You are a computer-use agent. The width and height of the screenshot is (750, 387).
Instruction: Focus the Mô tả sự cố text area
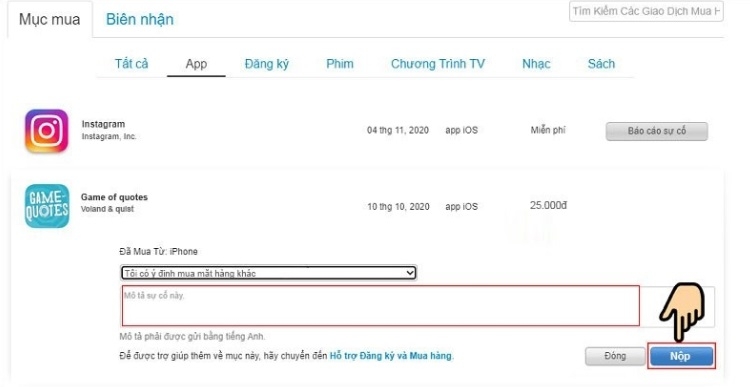pyautogui.click(x=380, y=306)
